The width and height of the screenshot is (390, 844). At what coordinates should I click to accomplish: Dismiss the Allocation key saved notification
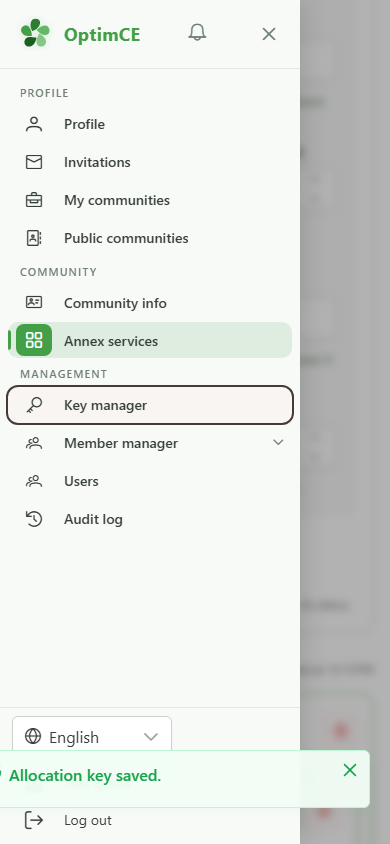350,770
